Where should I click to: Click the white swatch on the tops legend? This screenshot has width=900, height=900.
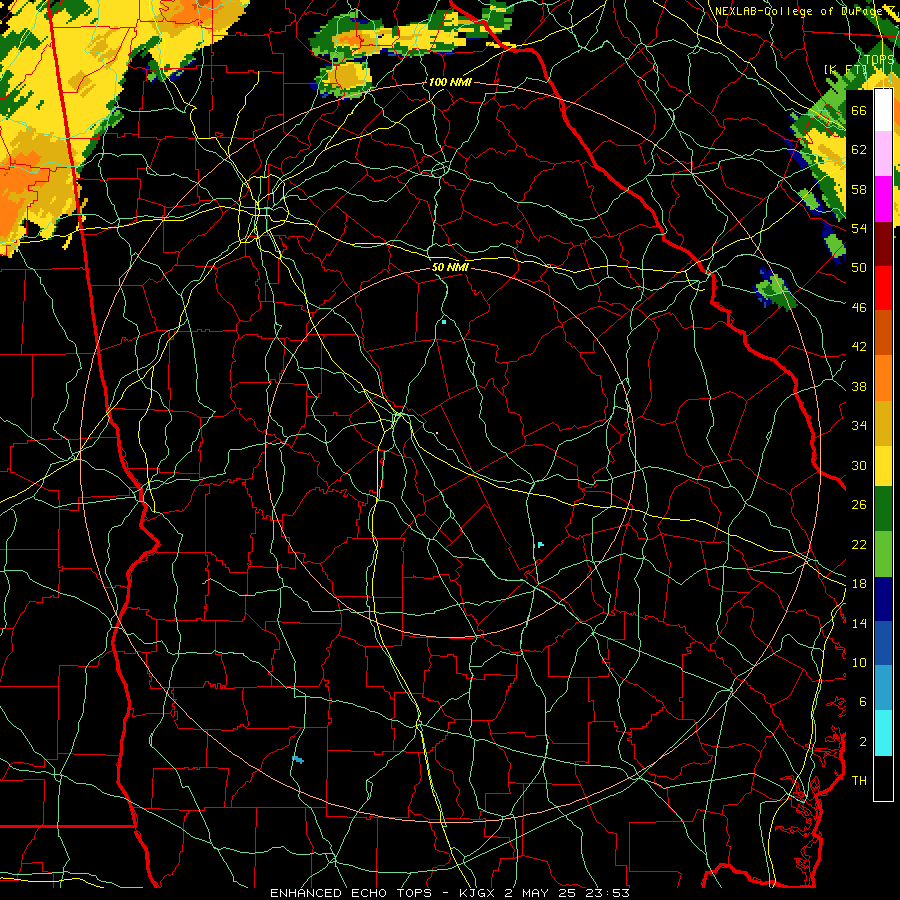point(883,110)
